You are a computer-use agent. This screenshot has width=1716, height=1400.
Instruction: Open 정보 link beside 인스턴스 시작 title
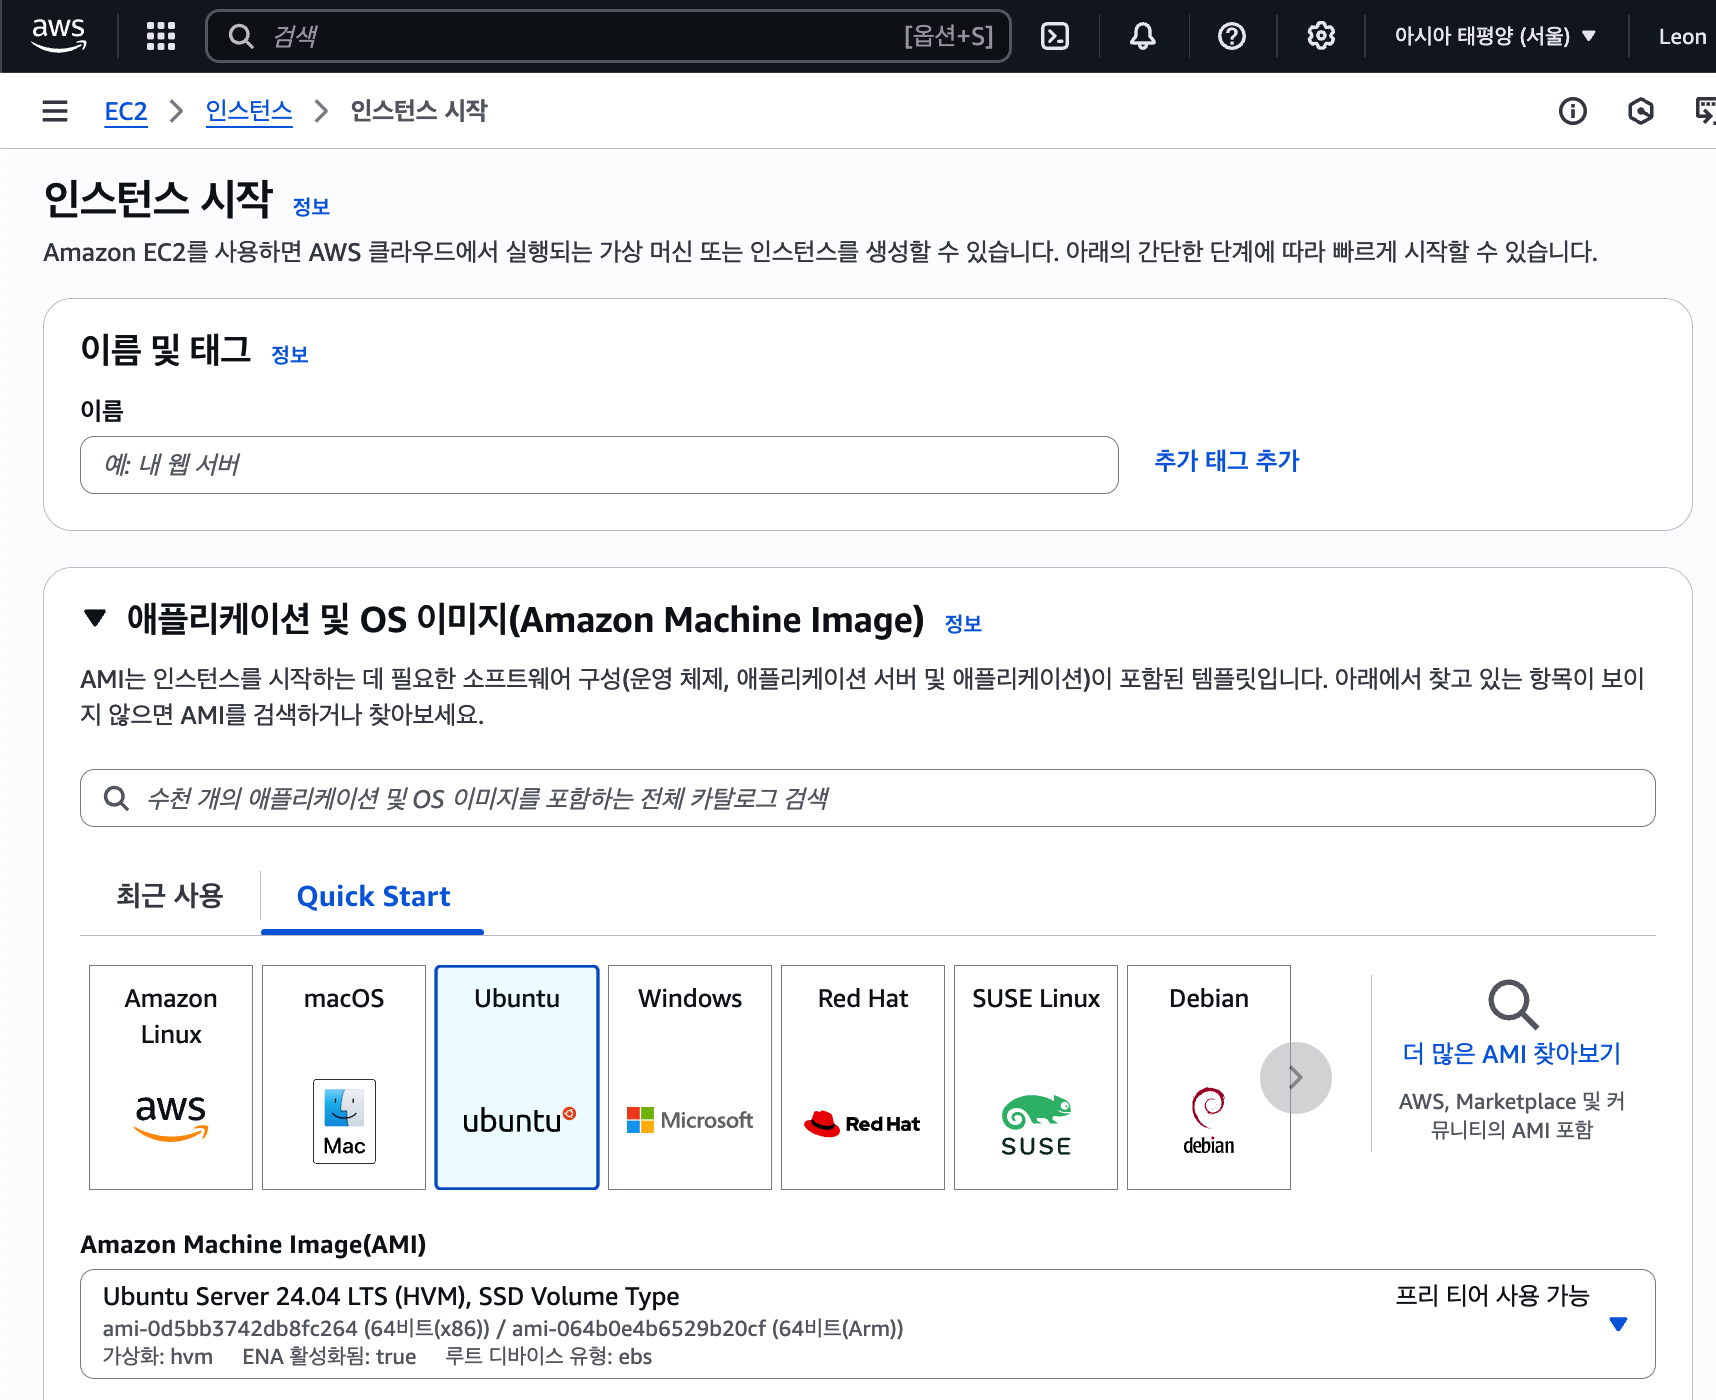coord(311,206)
